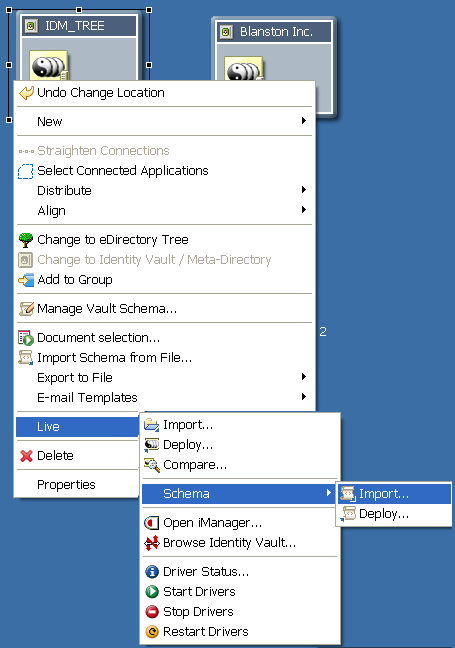
Task: Click the orange Restart Drivers icon
Action: 152,631
